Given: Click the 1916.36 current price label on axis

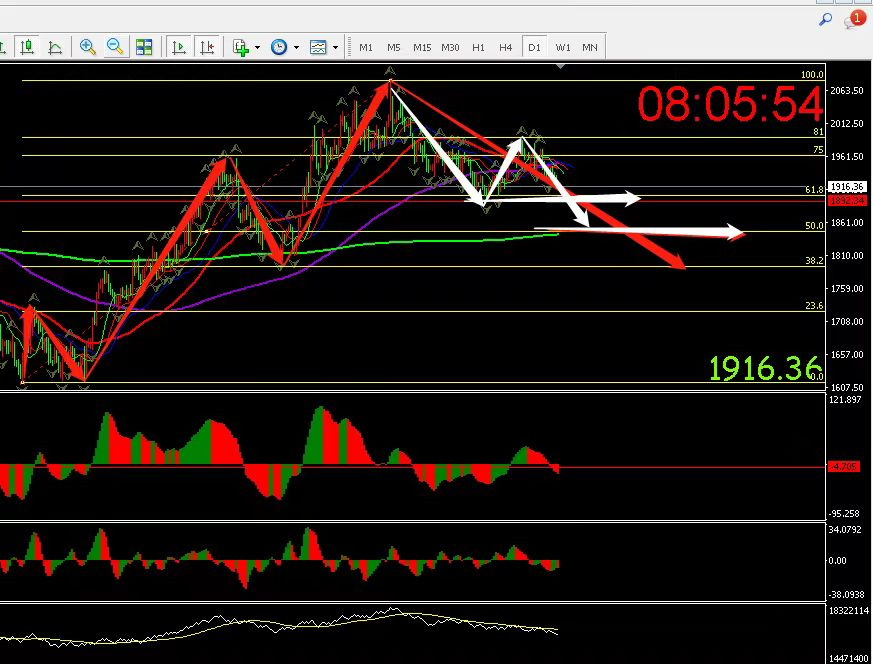Looking at the screenshot, I should (846, 187).
